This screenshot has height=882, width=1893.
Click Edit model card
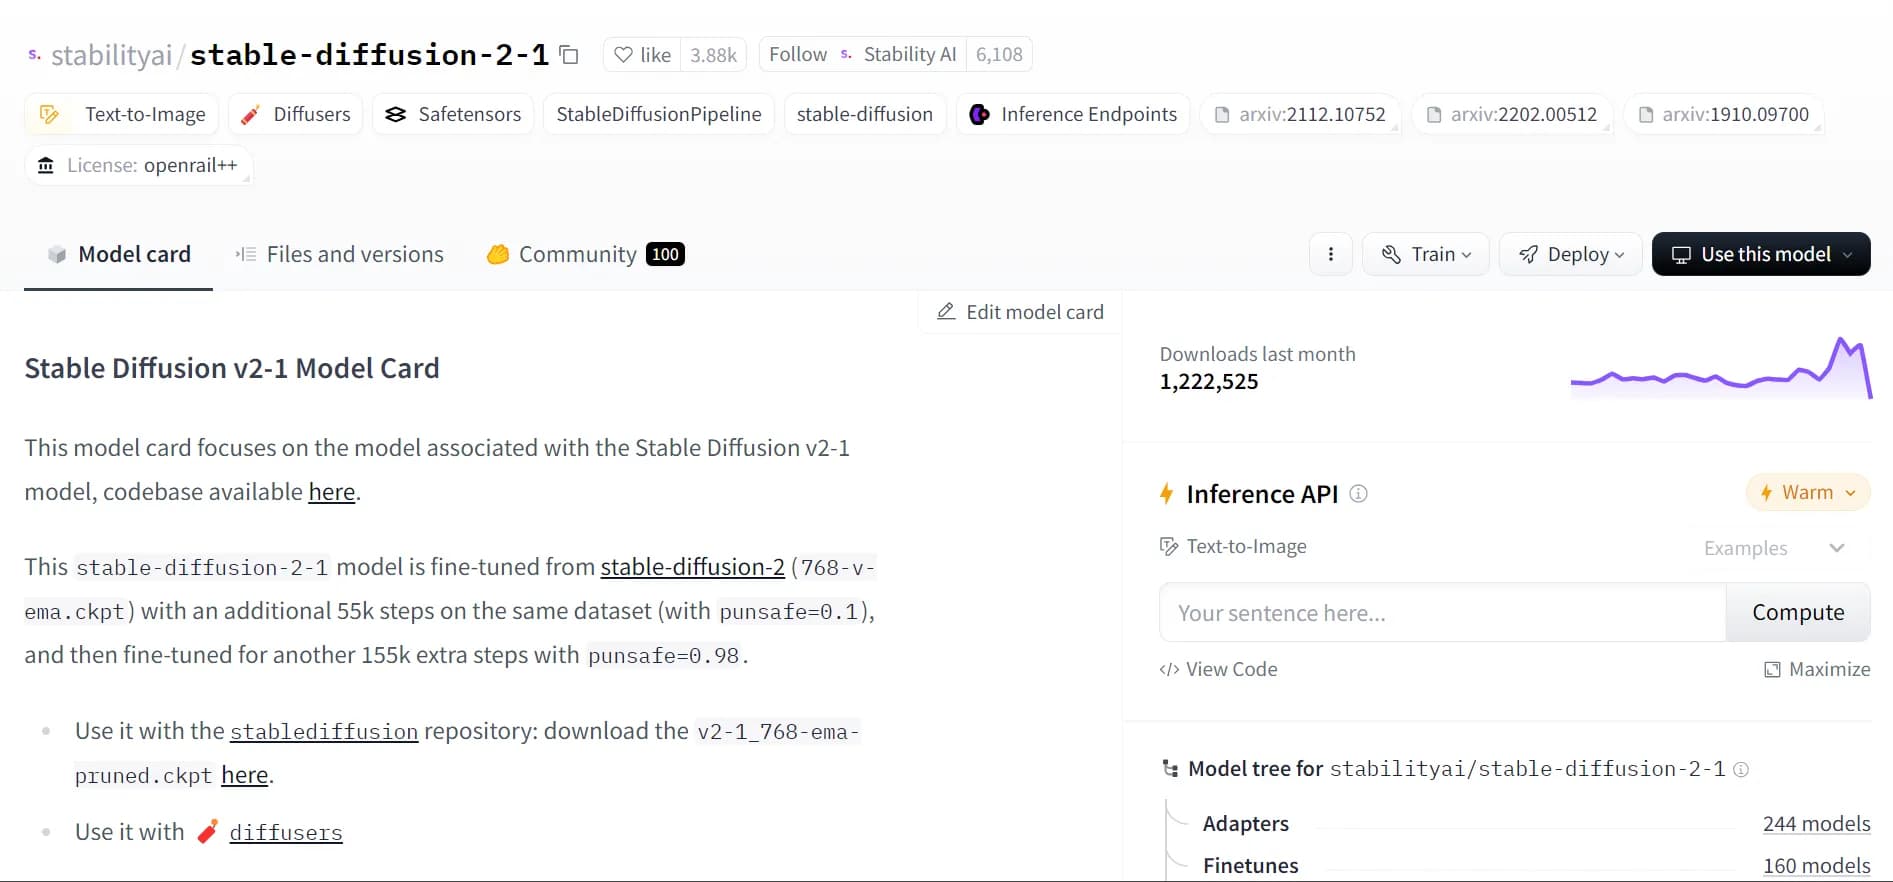pos(1020,312)
